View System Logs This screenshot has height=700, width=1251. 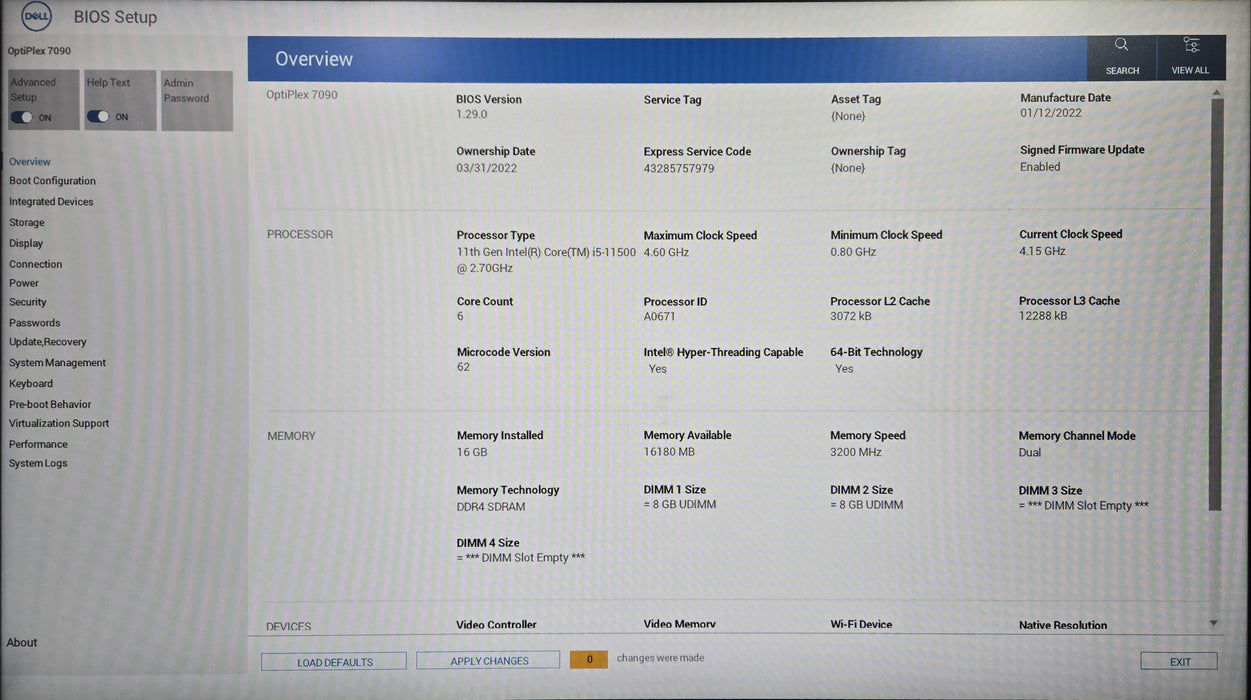(39, 463)
